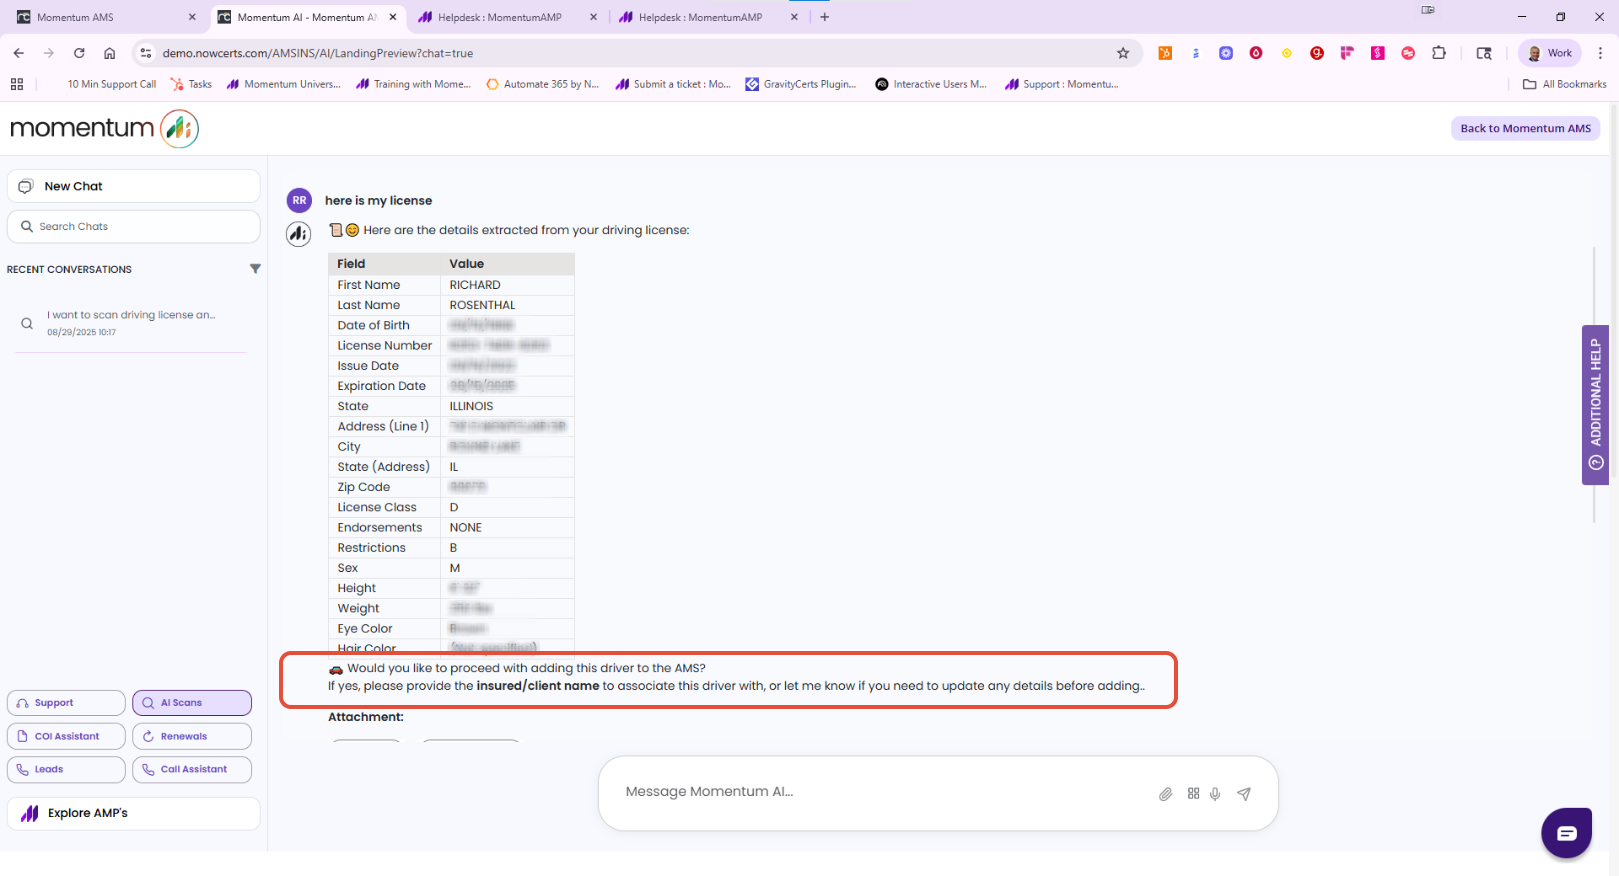Viewport: 1619px width, 876px height.
Task: Click the site information icon in address bar
Action: point(146,53)
